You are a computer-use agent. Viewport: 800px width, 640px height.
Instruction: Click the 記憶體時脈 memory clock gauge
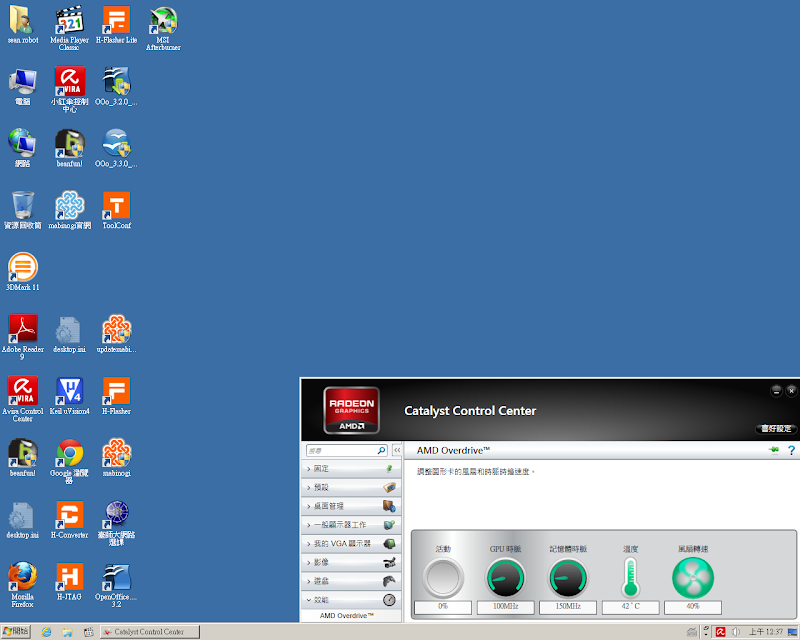(x=568, y=578)
